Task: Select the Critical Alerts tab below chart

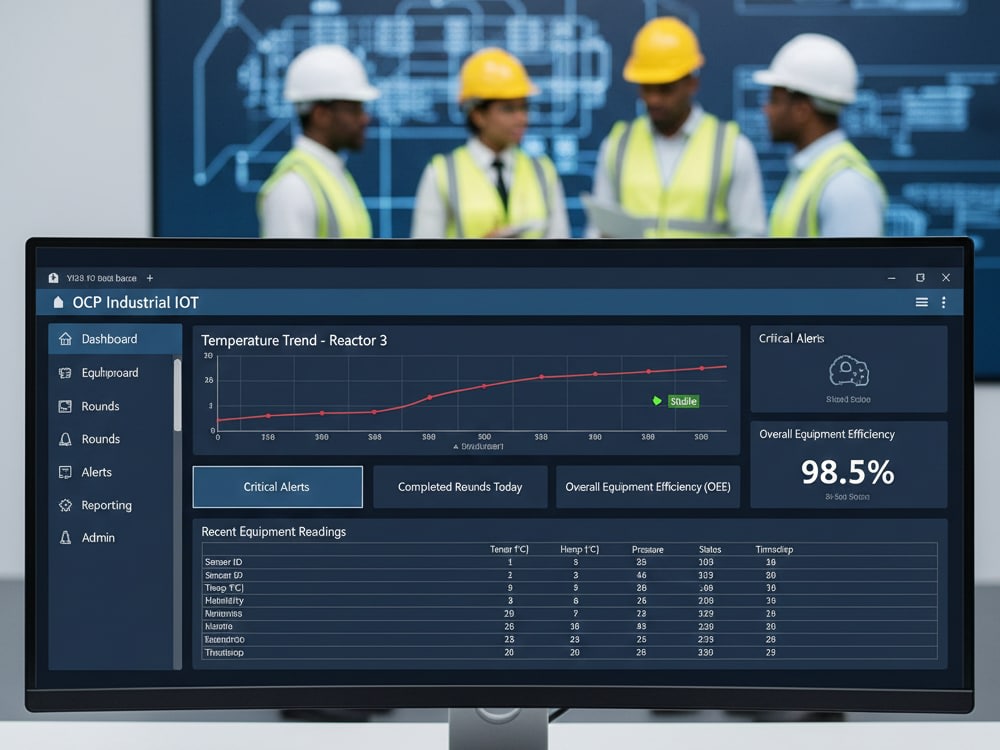Action: [277, 487]
